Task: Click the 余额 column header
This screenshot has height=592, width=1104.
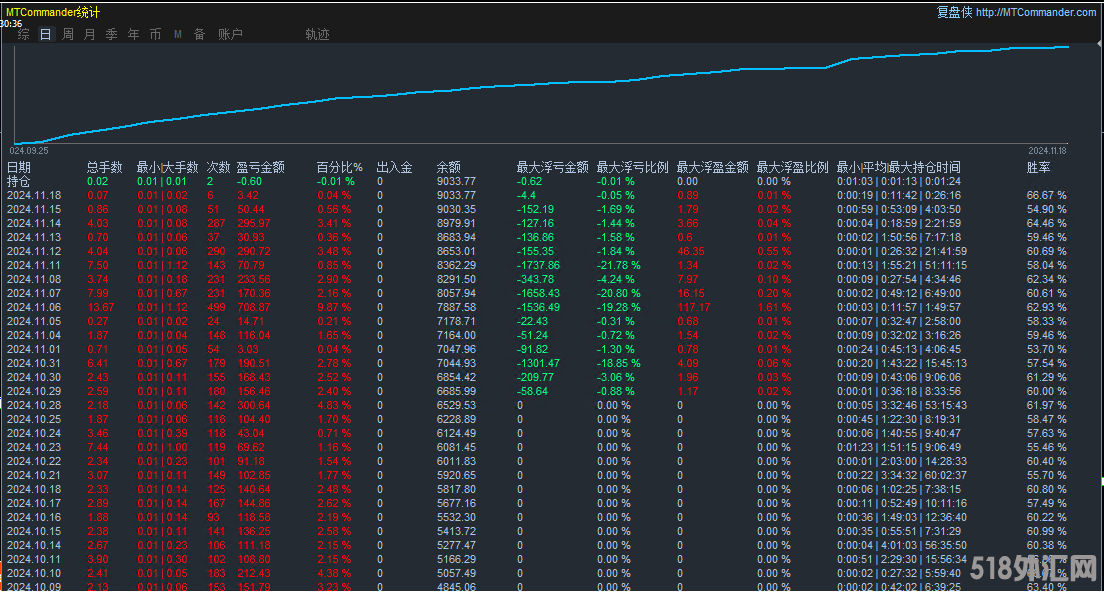Action: 448,167
